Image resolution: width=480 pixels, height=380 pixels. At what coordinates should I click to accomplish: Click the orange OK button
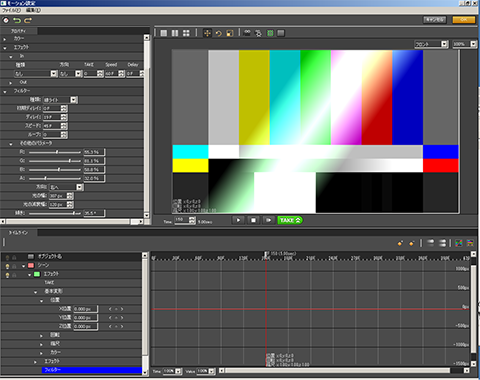464,20
